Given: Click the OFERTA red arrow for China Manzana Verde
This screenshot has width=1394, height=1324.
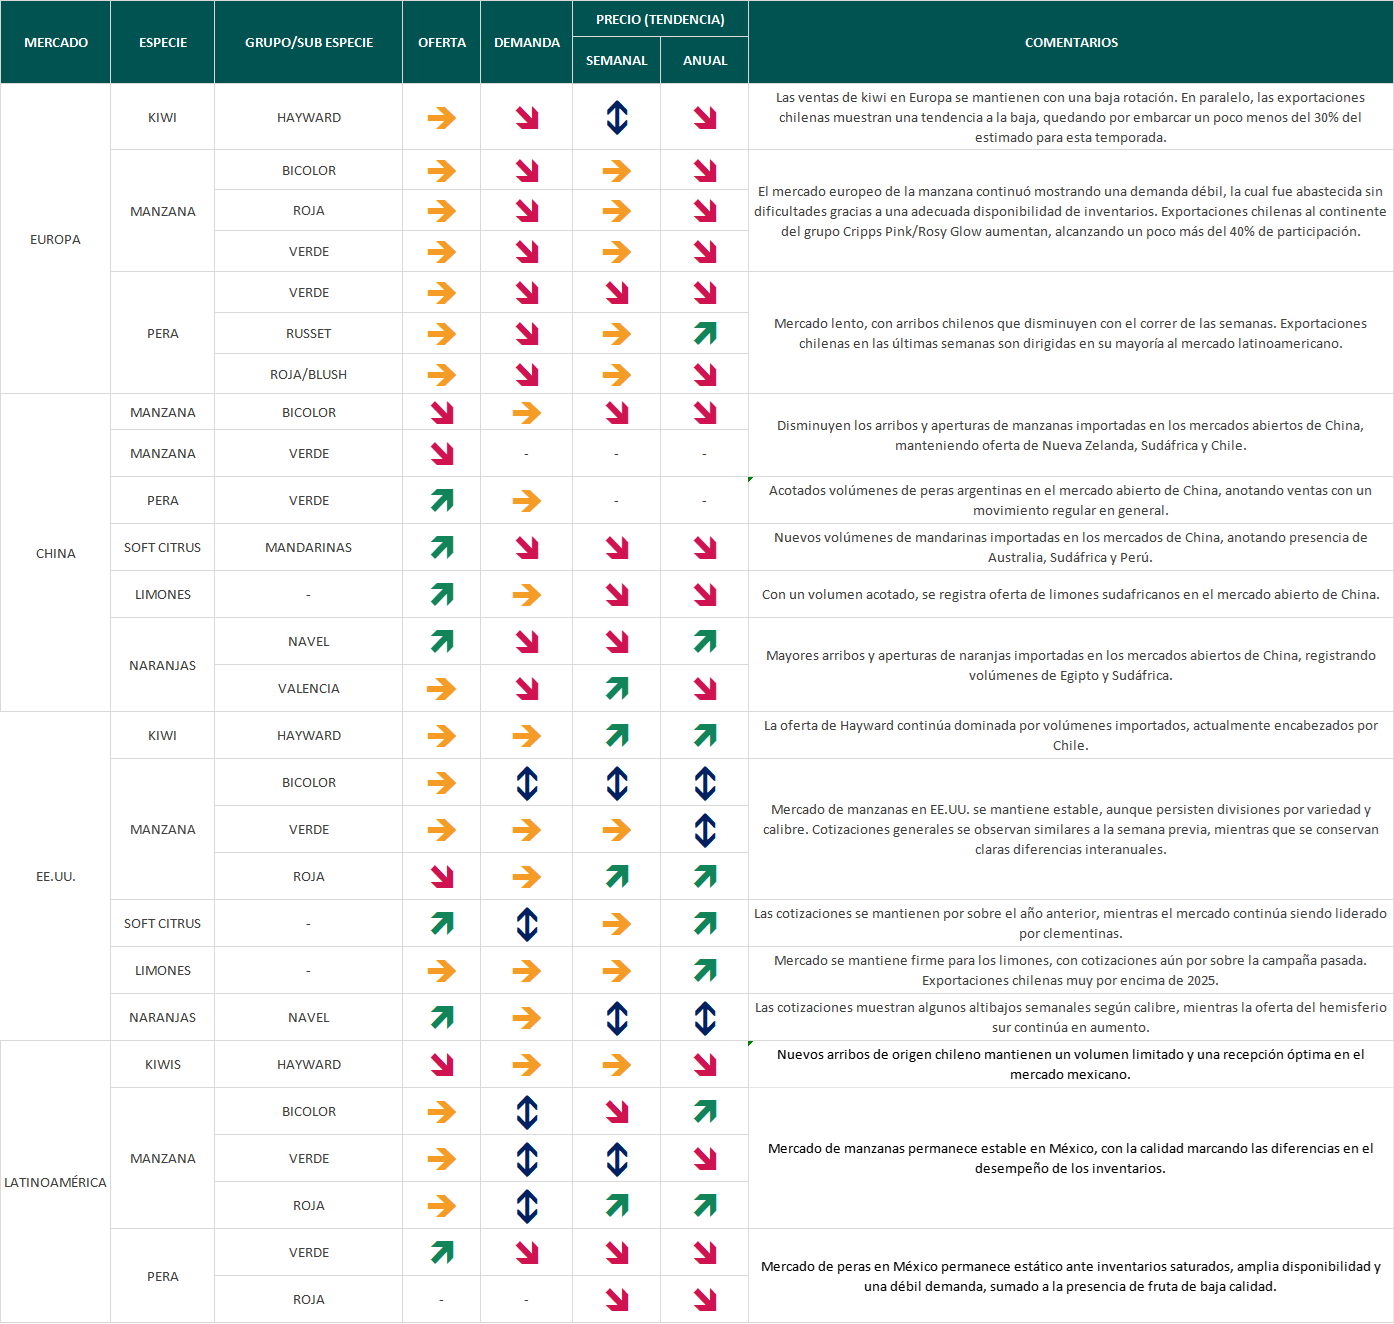Looking at the screenshot, I should (441, 454).
